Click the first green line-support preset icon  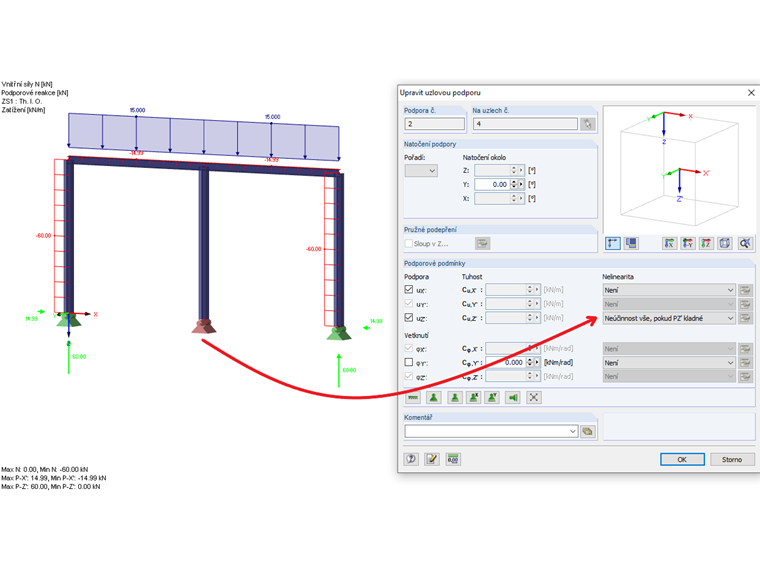click(413, 397)
